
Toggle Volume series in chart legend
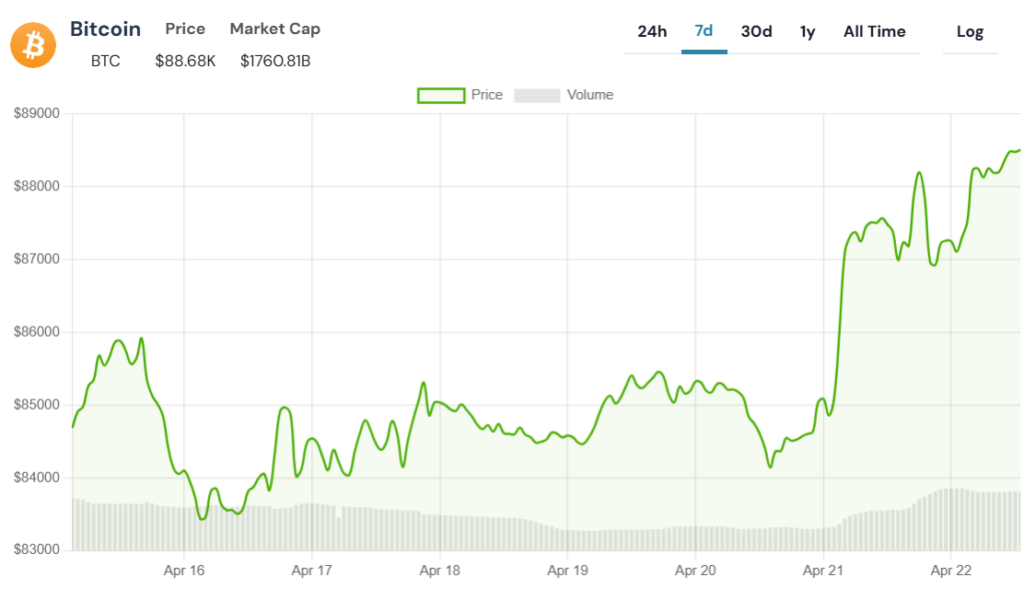pos(564,95)
